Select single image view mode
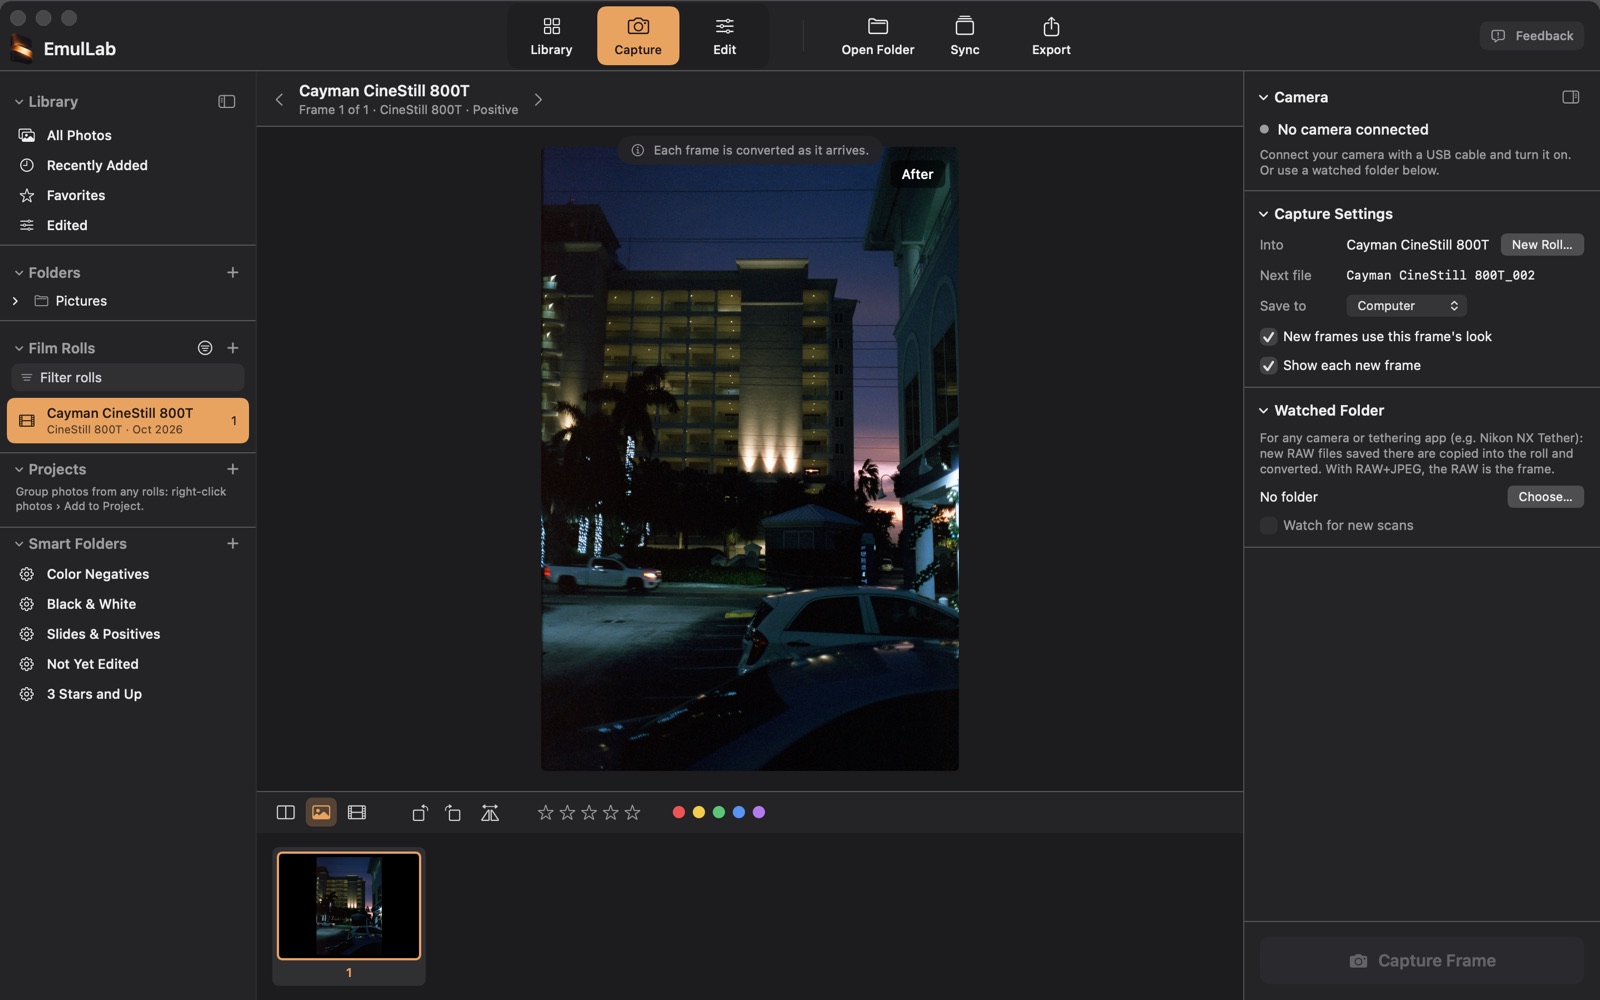Screen dimensions: 1600x1000 pyautogui.click(x=321, y=812)
